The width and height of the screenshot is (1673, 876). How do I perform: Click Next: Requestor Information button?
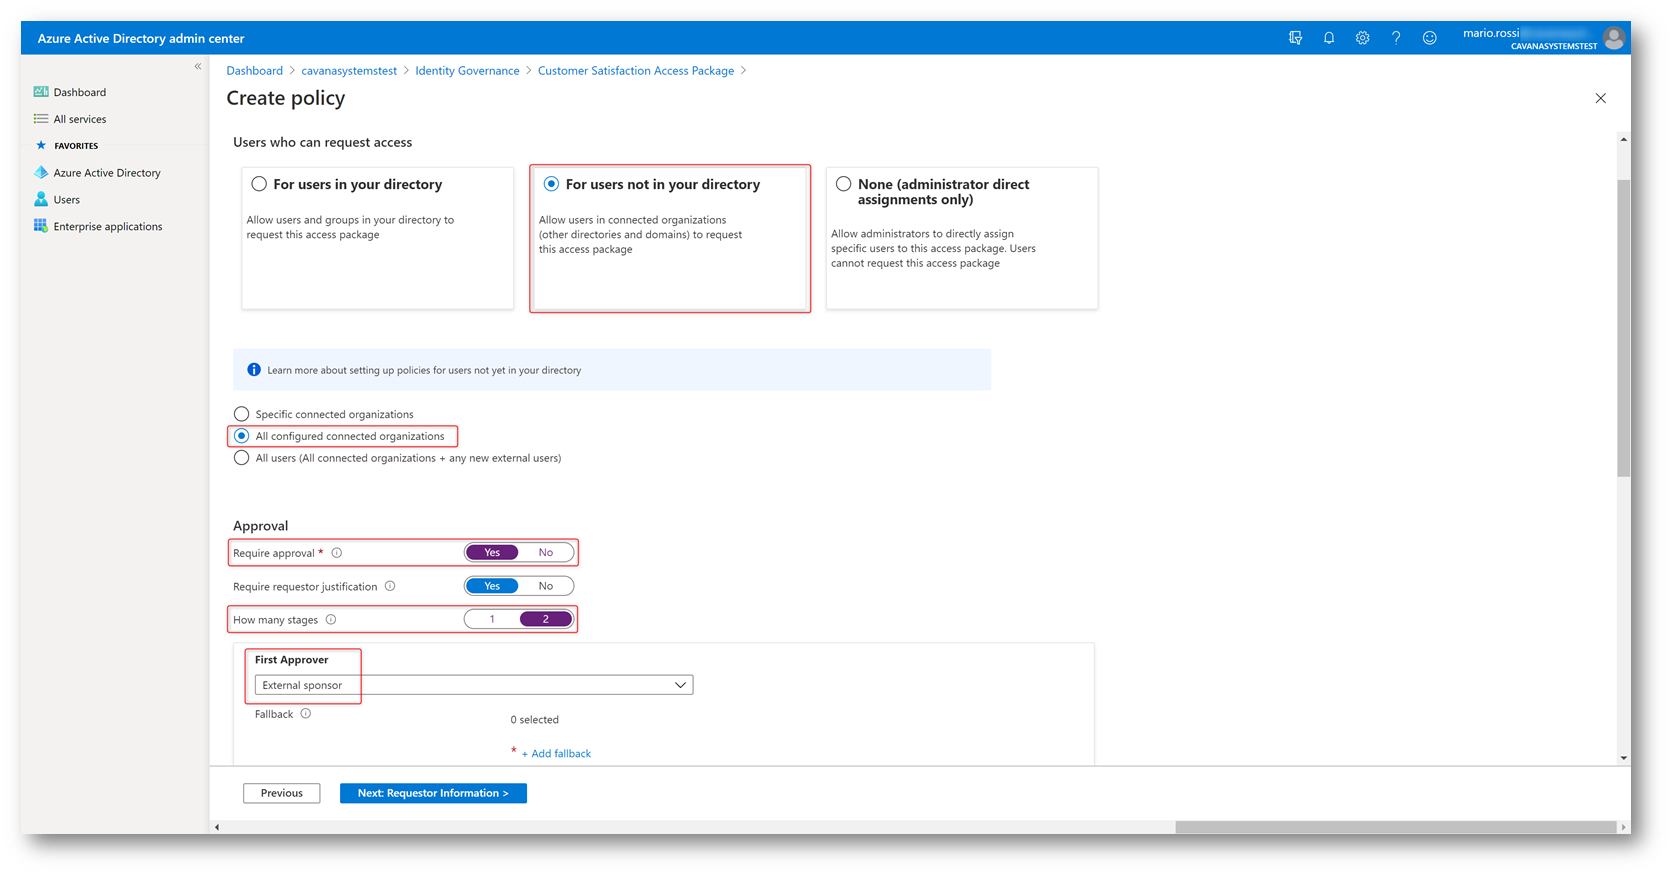pyautogui.click(x=433, y=793)
